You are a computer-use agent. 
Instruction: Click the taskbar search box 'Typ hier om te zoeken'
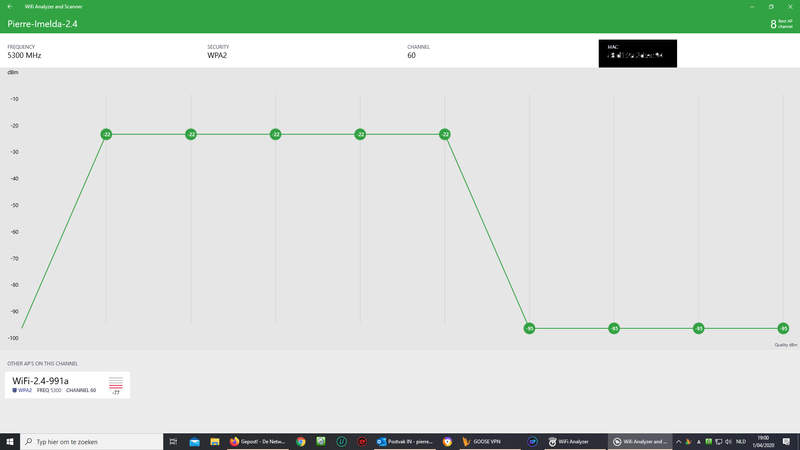(92, 442)
